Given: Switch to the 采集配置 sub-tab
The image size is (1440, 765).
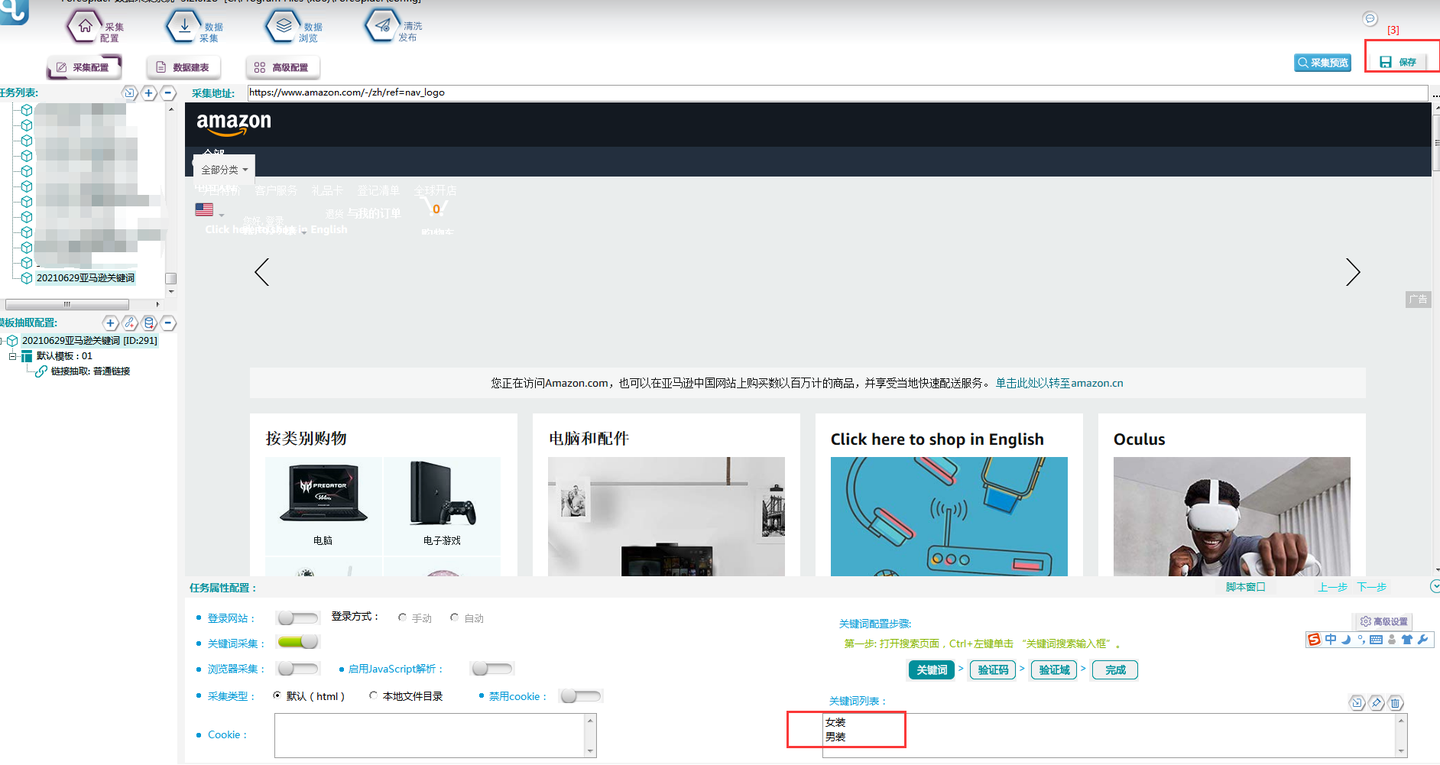Looking at the screenshot, I should click(x=84, y=67).
